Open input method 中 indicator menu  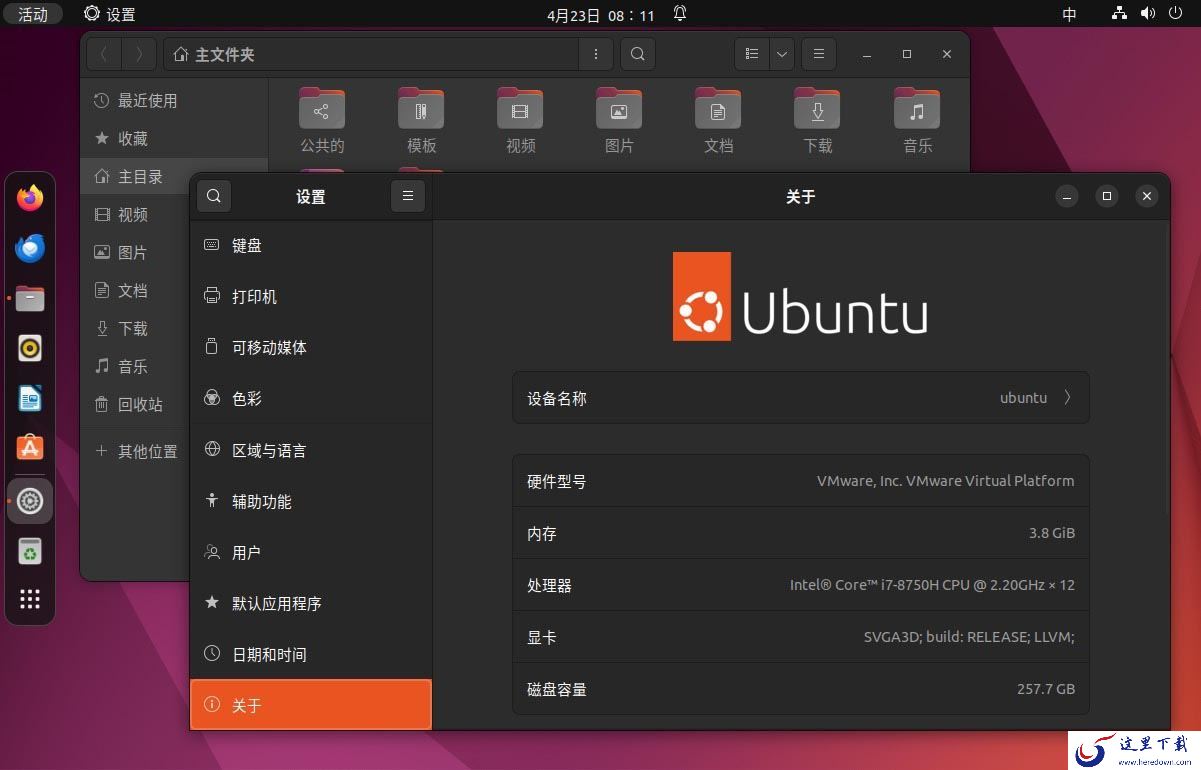[x=1070, y=14]
